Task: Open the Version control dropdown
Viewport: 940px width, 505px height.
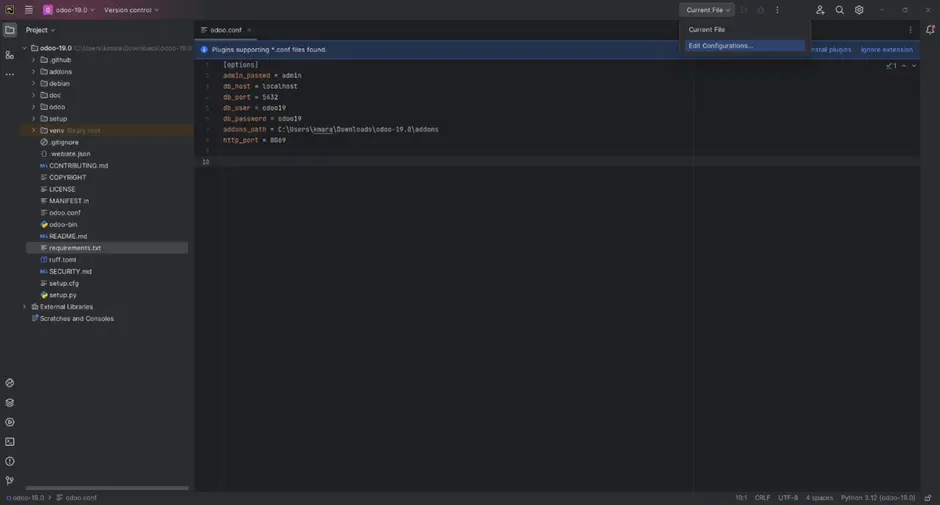Action: [131, 10]
